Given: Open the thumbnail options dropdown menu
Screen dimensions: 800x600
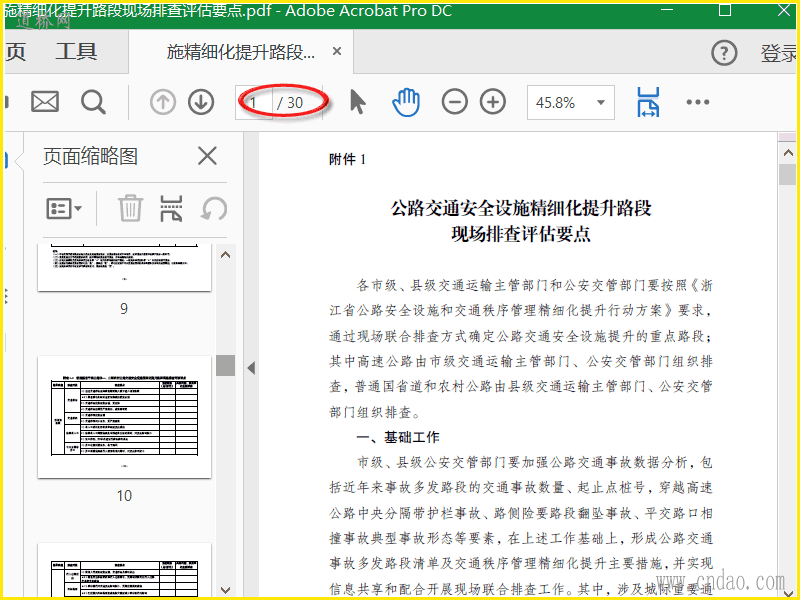Looking at the screenshot, I should (x=64, y=208).
